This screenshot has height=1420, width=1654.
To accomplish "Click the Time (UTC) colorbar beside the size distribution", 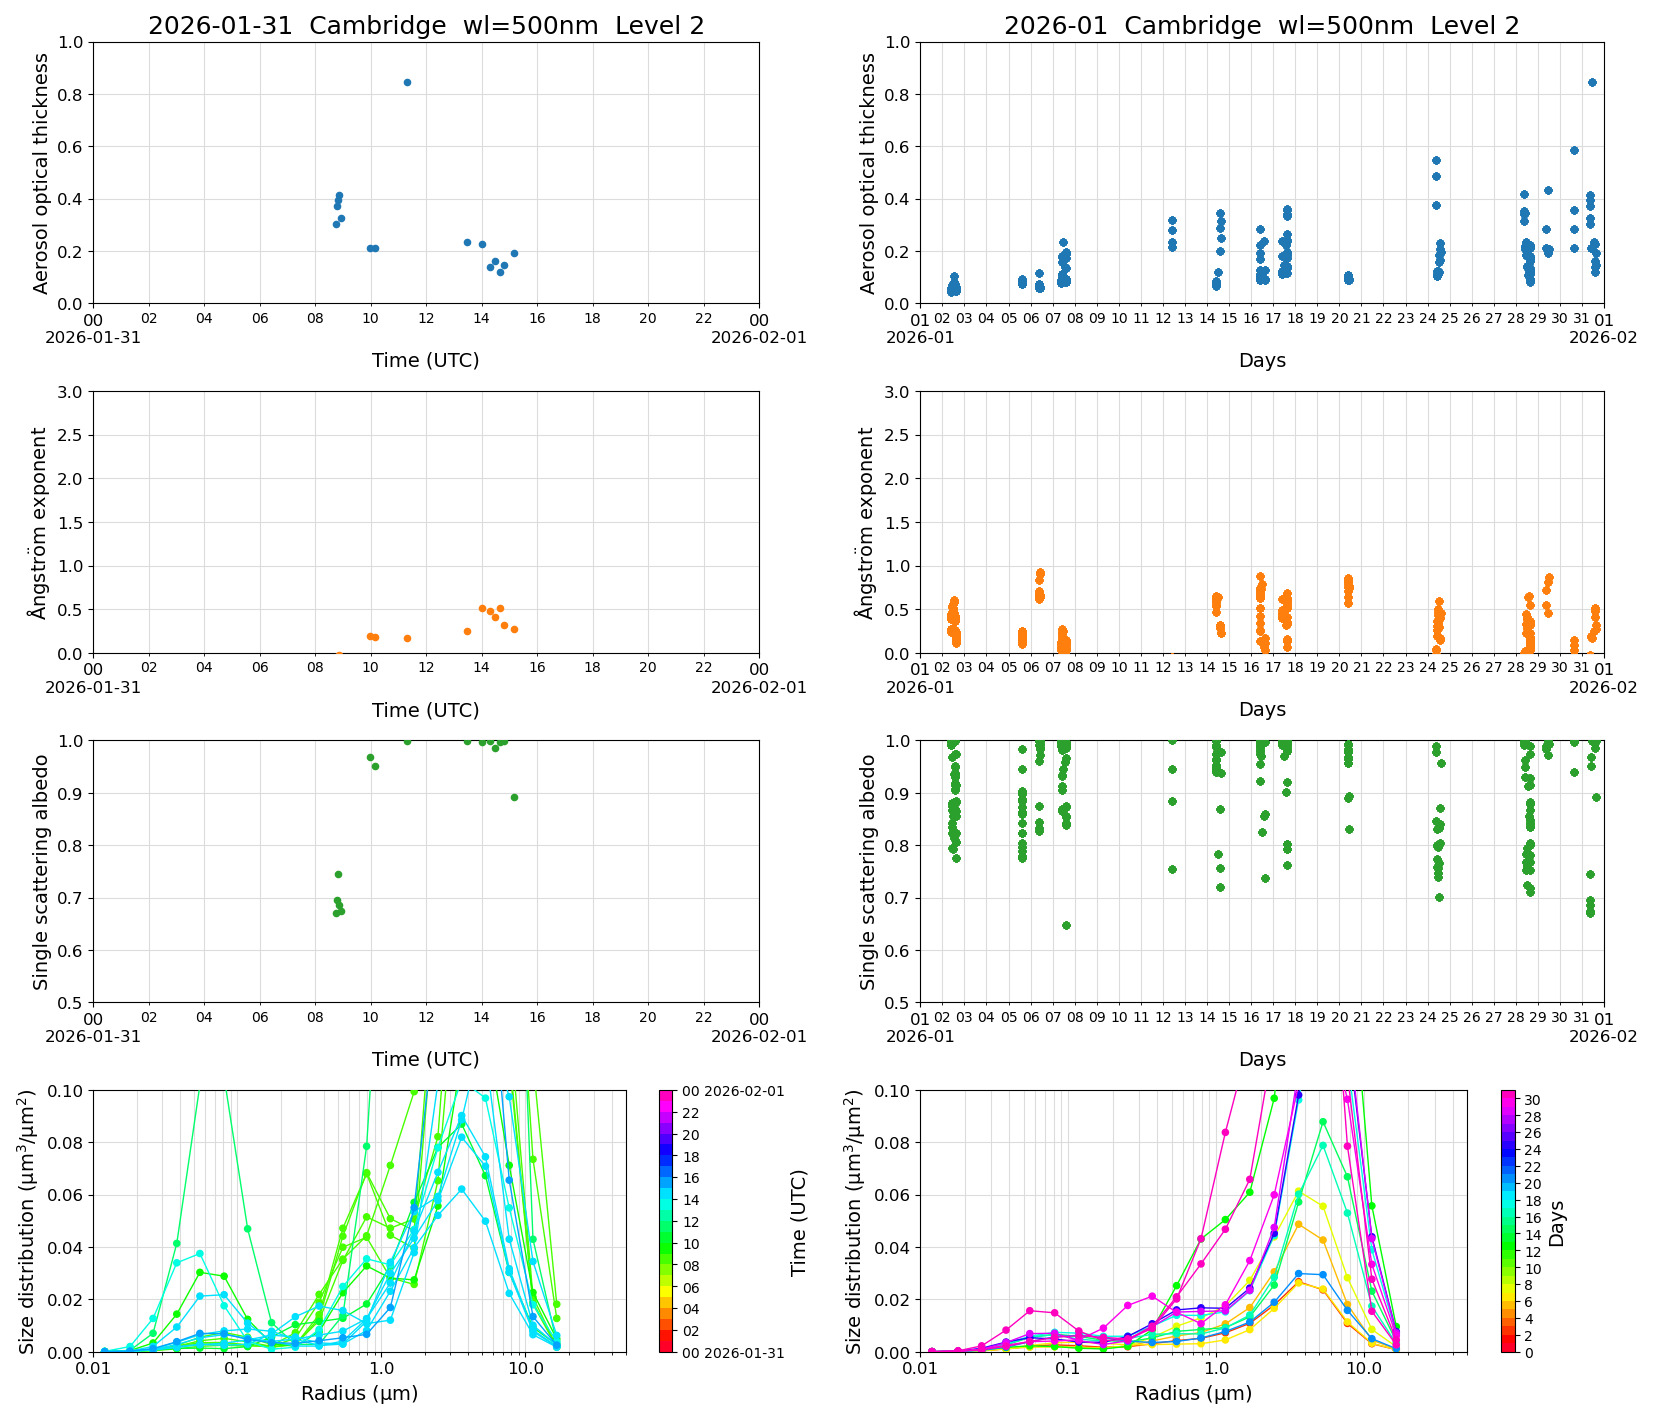I will pos(668,1220).
